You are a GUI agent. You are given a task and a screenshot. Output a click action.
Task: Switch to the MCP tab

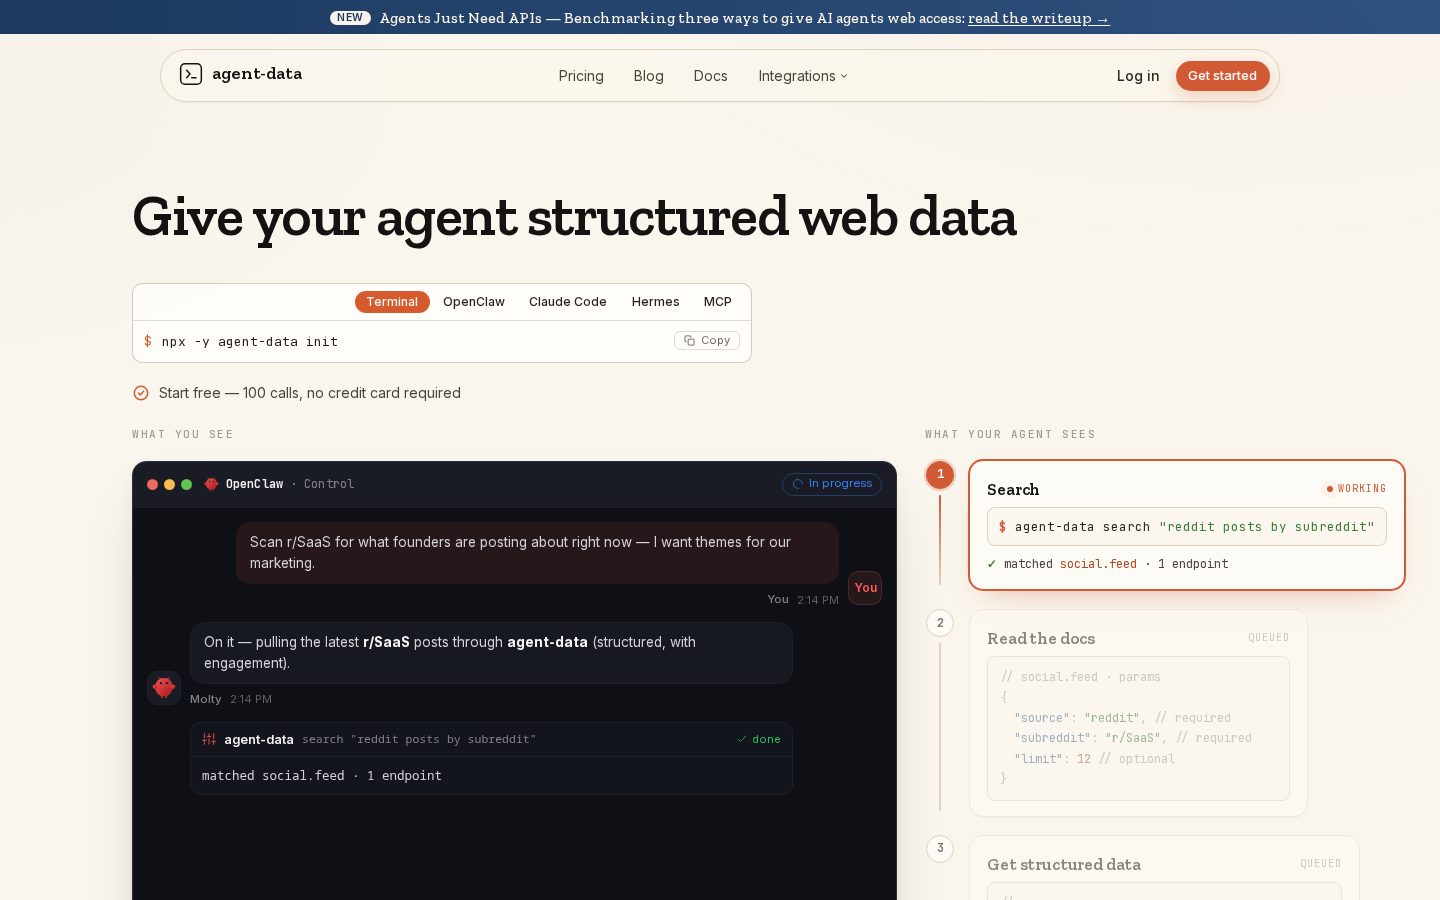click(717, 302)
